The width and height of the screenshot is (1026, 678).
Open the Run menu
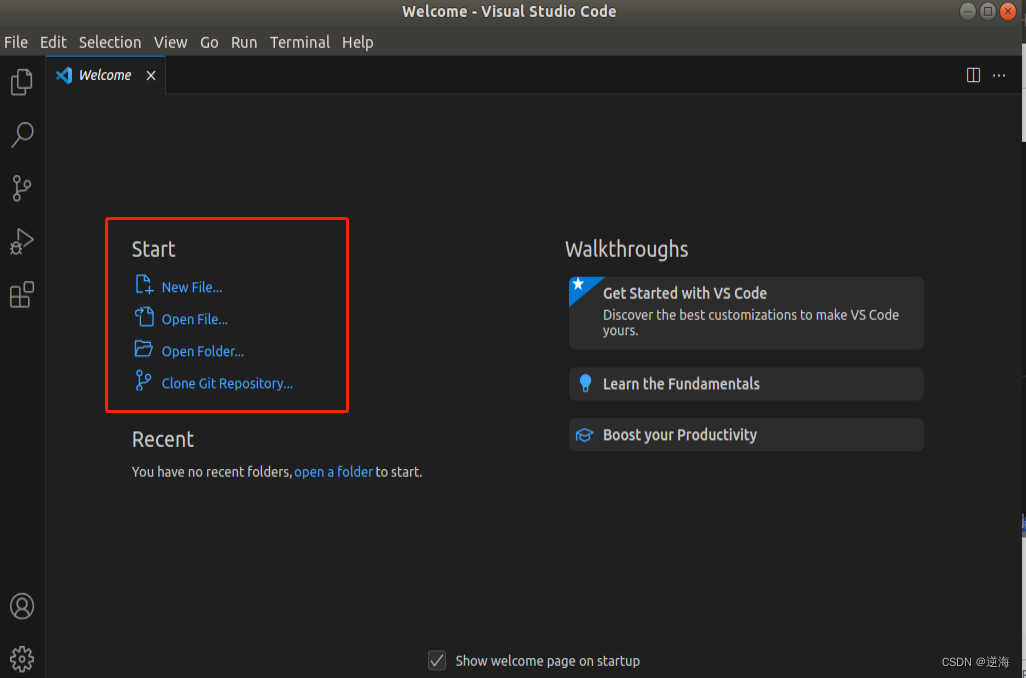(244, 42)
